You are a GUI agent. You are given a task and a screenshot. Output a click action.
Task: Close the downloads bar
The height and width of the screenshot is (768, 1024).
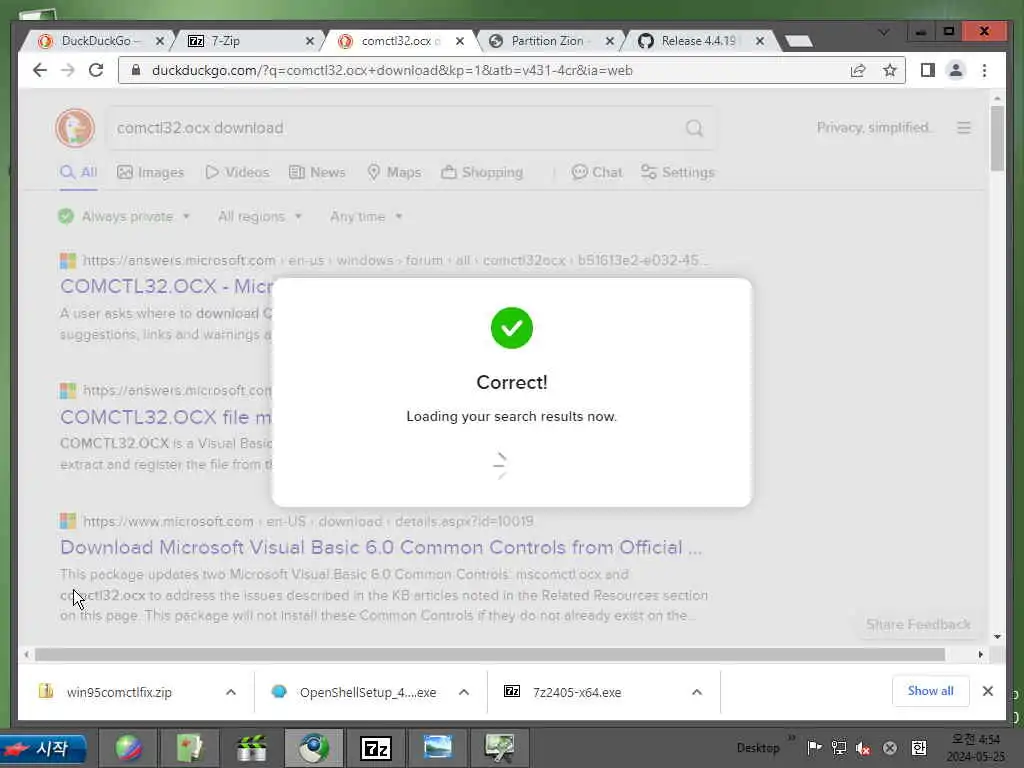[987, 691]
